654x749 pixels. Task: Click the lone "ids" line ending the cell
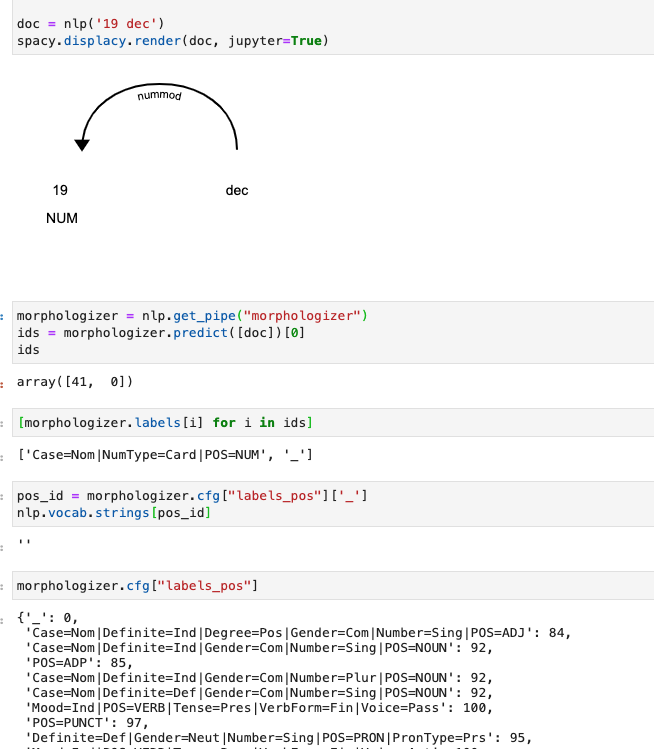coord(28,350)
